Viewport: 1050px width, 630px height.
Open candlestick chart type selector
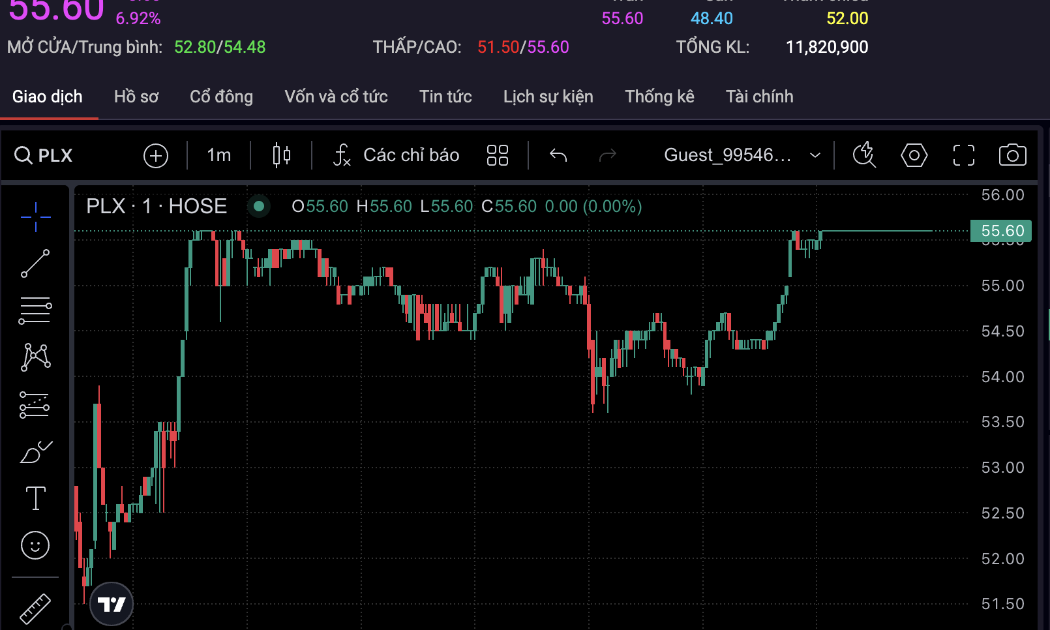281,155
